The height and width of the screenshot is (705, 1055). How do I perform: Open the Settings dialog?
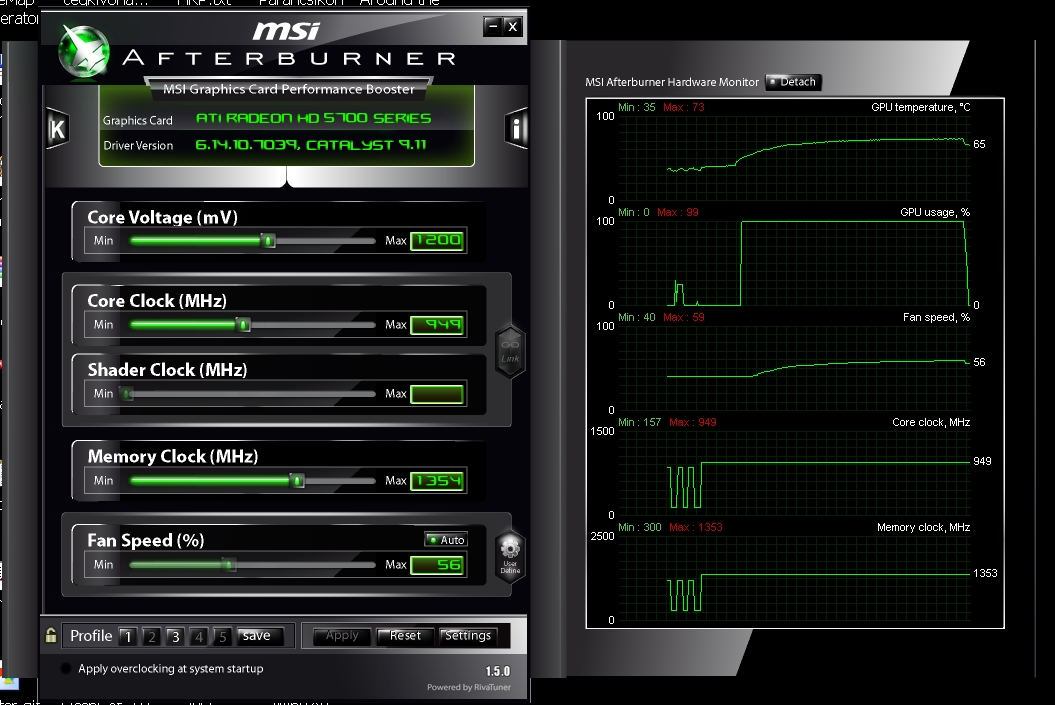(468, 636)
